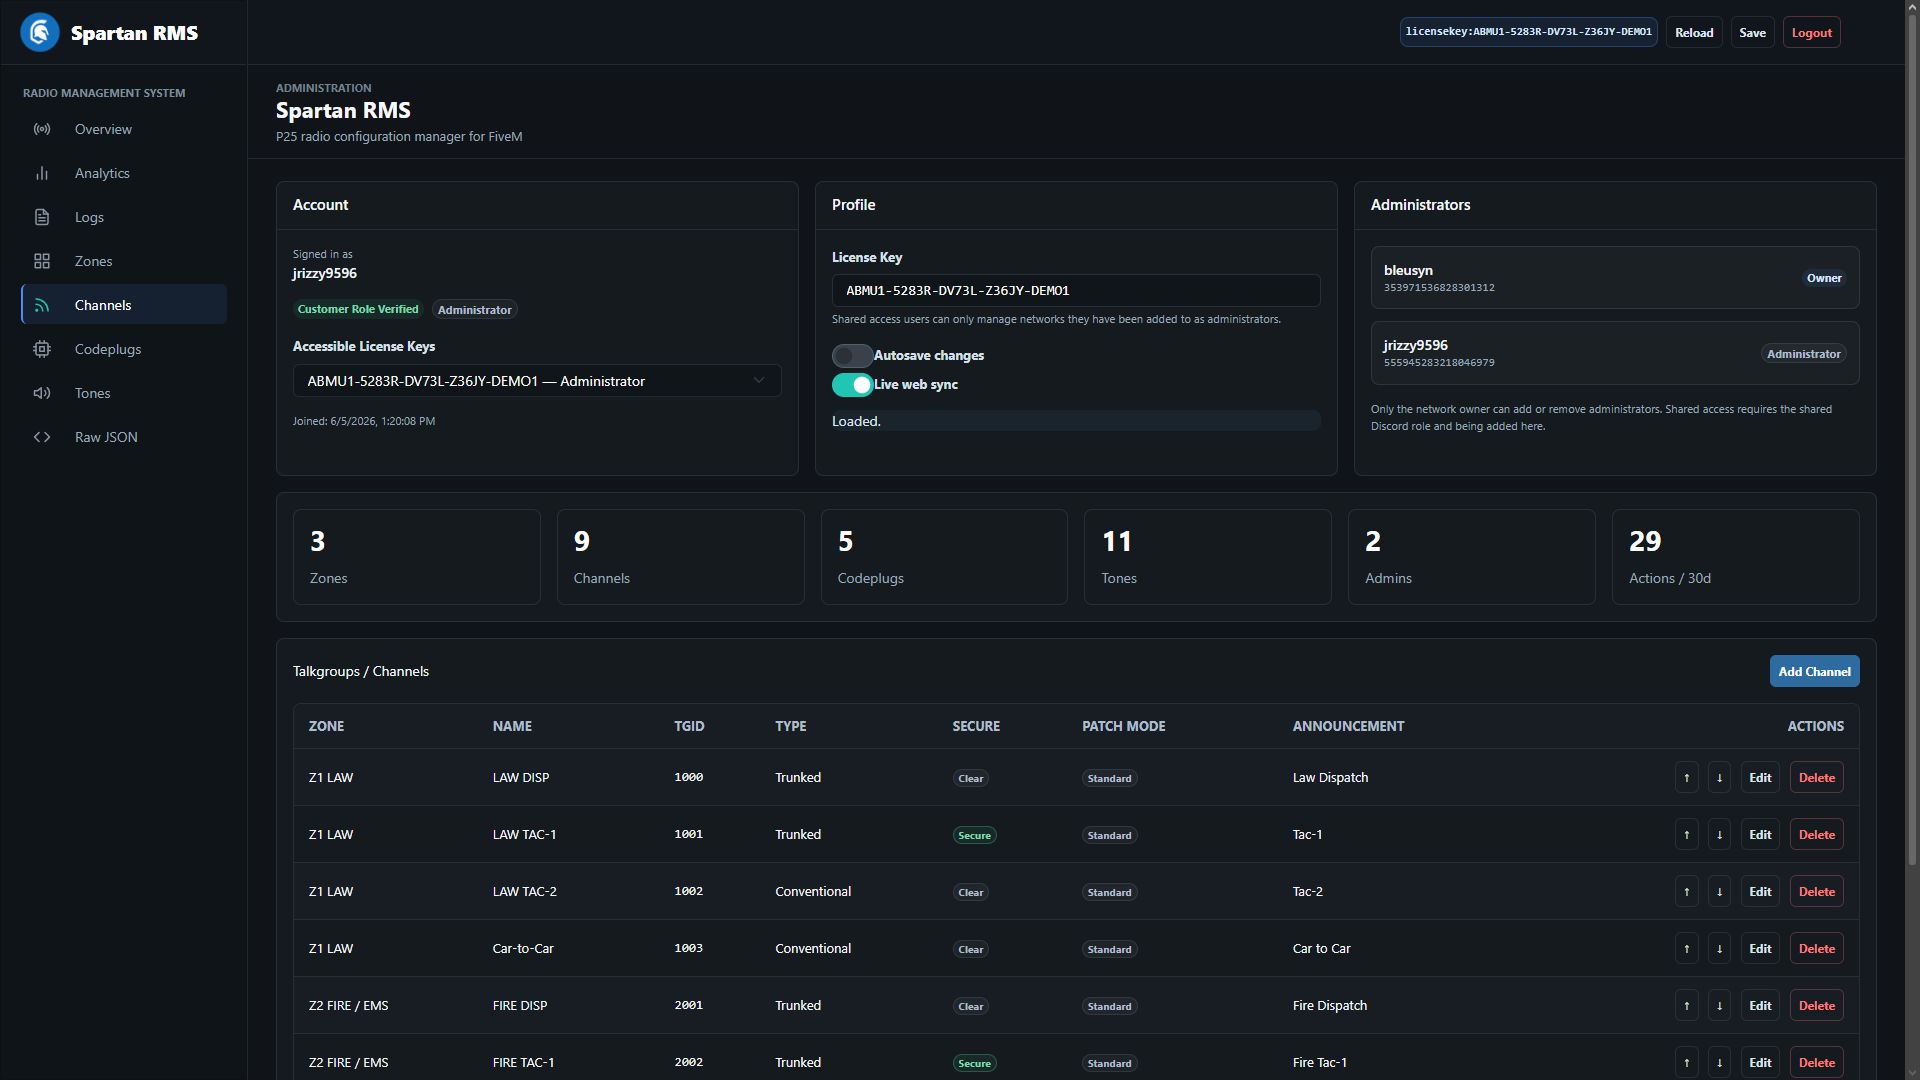Screen dimensions: 1920x1080
Task: Click TGID 1002 cell
Action: [688, 892]
